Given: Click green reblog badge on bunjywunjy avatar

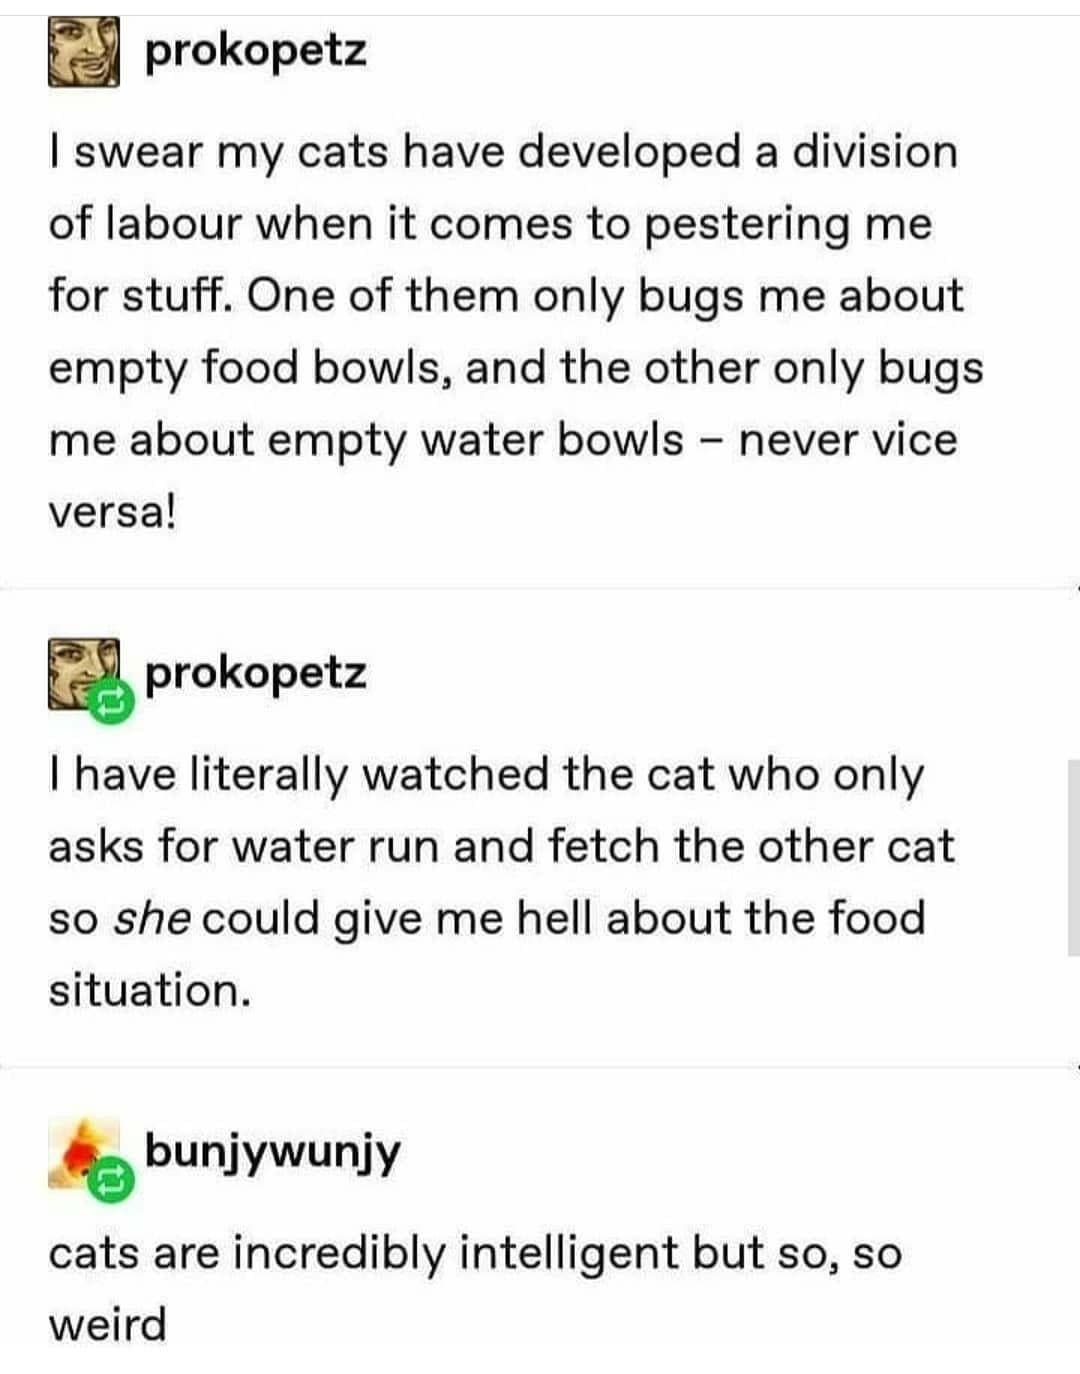Looking at the screenshot, I should [x=110, y=1180].
